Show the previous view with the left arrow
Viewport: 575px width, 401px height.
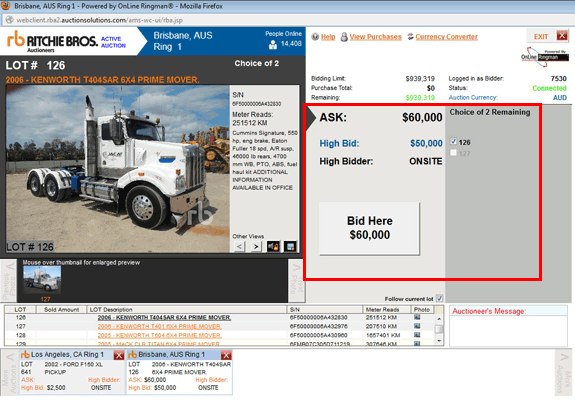[239, 247]
